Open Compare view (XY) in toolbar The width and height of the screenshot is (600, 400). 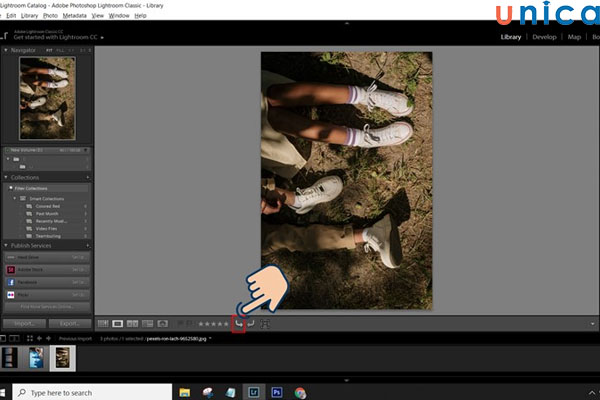[x=132, y=324]
